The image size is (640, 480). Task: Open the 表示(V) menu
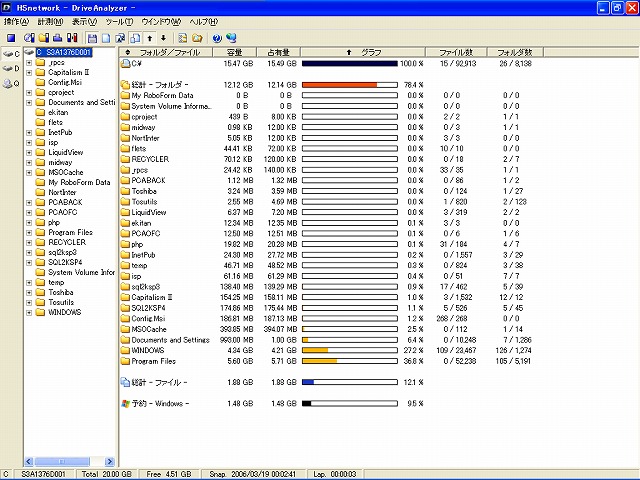(84, 22)
